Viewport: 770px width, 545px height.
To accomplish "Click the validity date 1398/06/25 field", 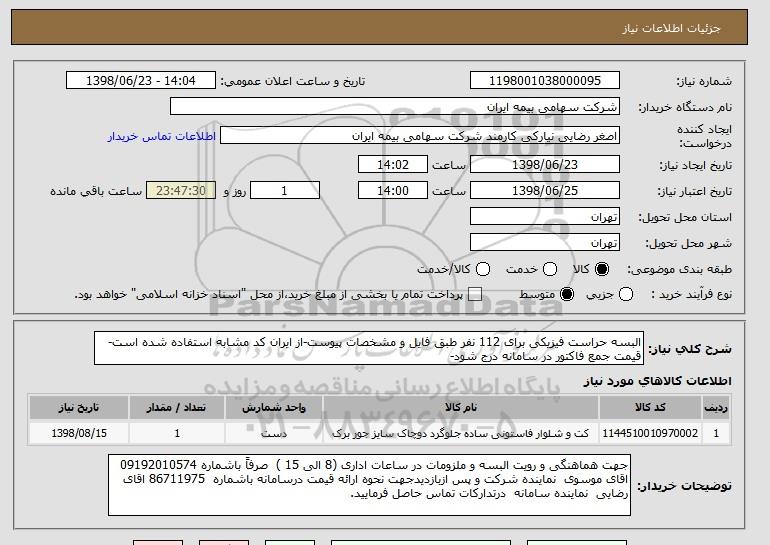I will 545,191.
